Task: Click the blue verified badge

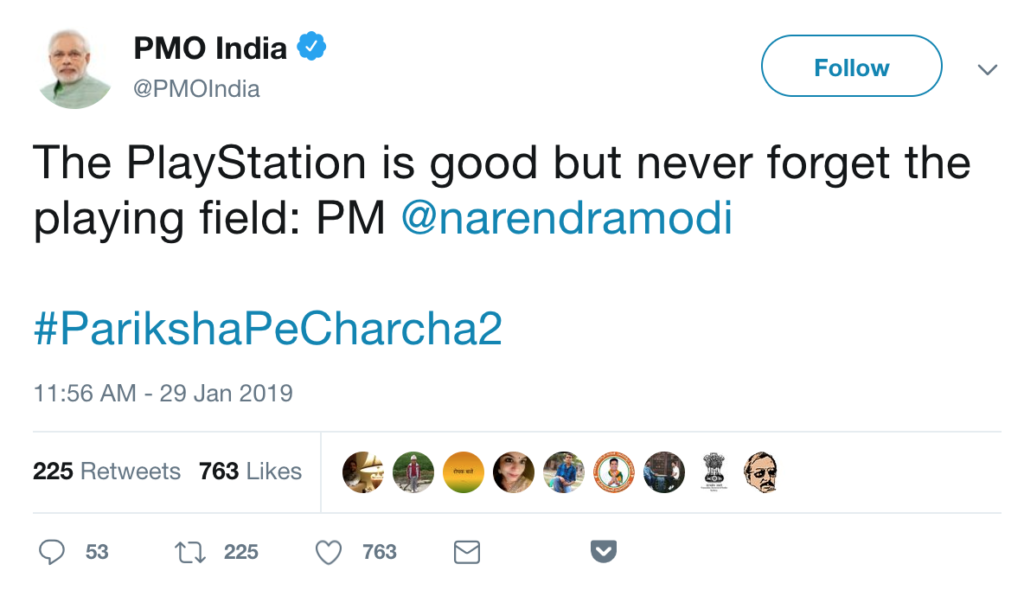Action: point(311,47)
